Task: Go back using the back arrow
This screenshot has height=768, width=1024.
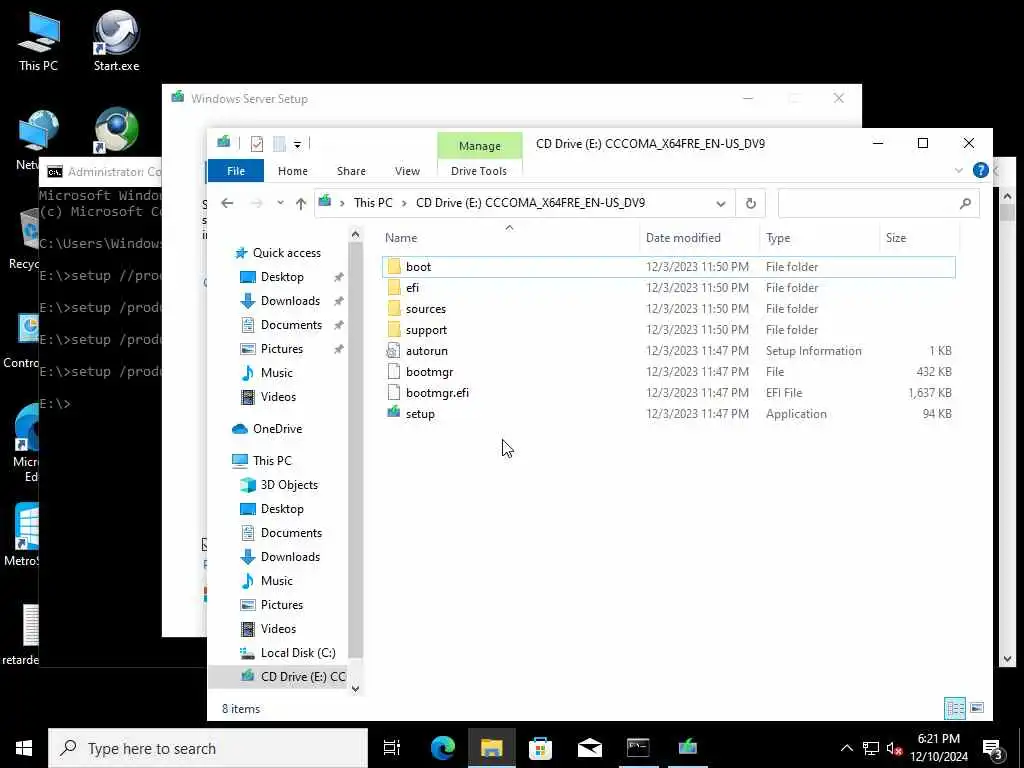Action: click(227, 203)
